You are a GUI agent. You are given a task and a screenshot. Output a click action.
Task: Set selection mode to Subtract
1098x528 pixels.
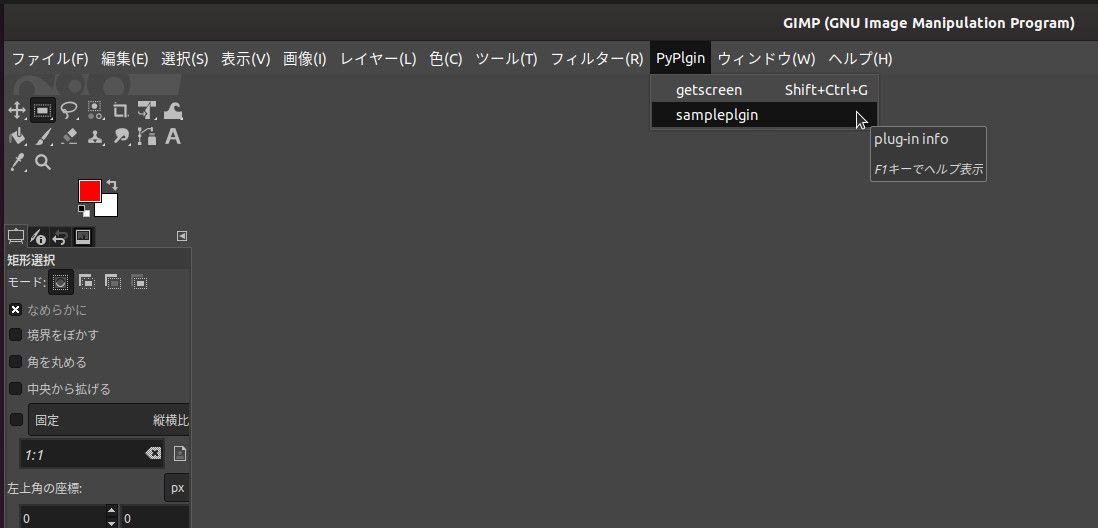tap(113, 282)
